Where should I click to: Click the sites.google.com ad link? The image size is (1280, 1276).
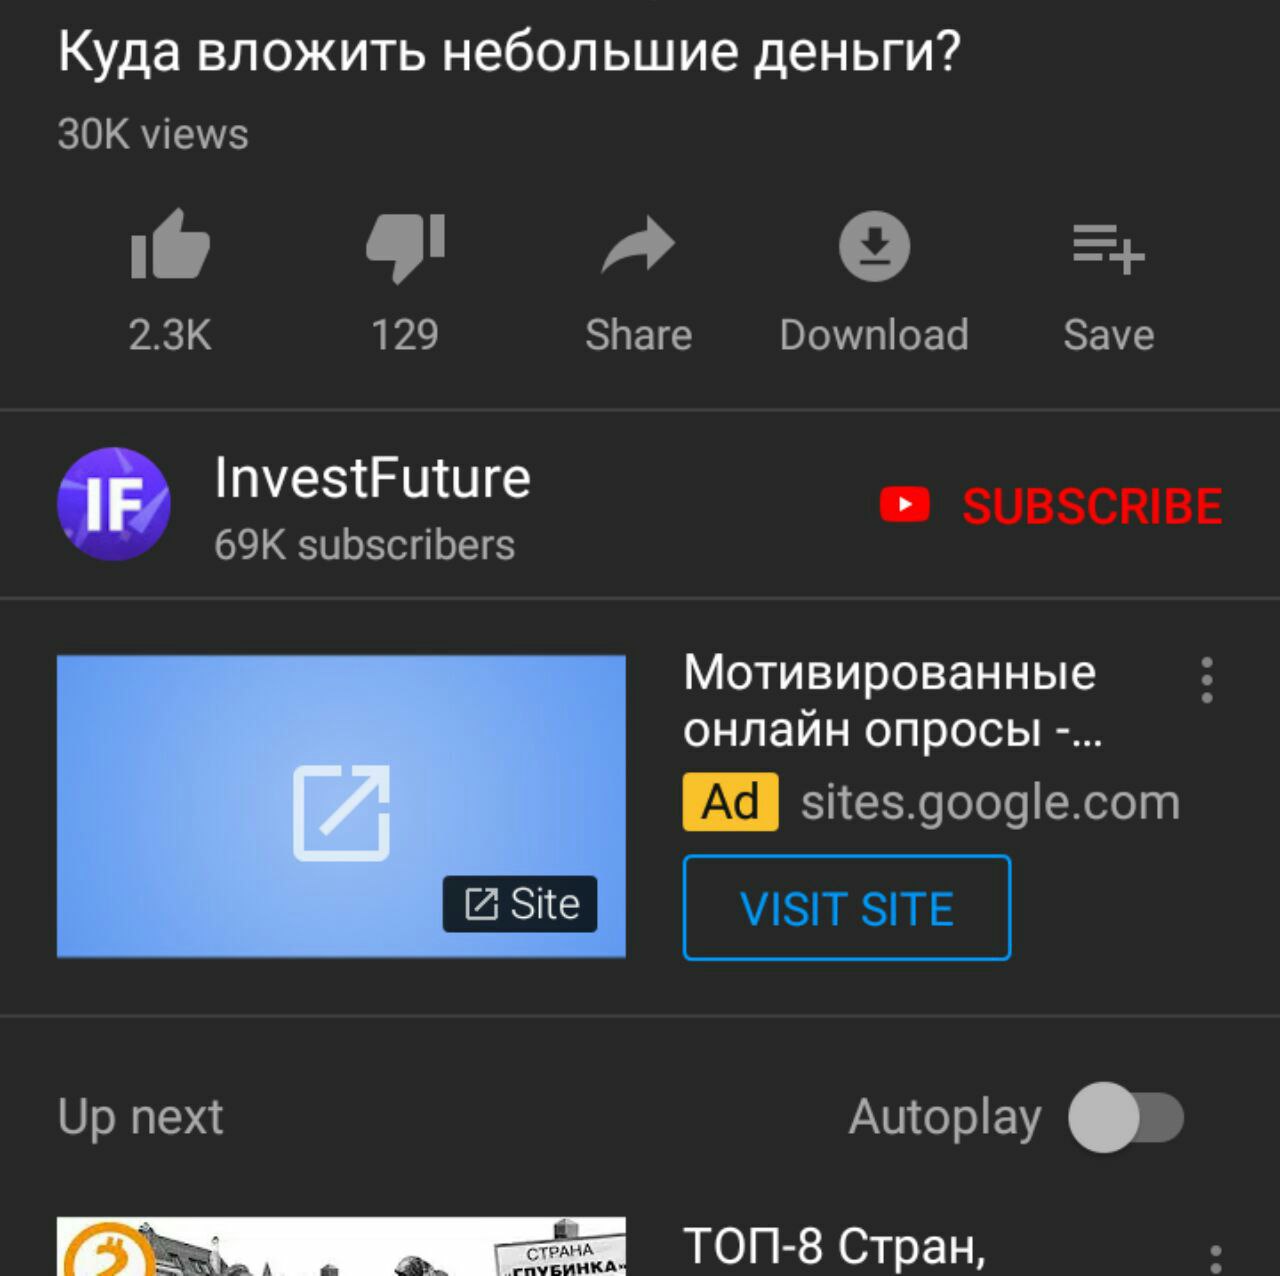(990, 803)
